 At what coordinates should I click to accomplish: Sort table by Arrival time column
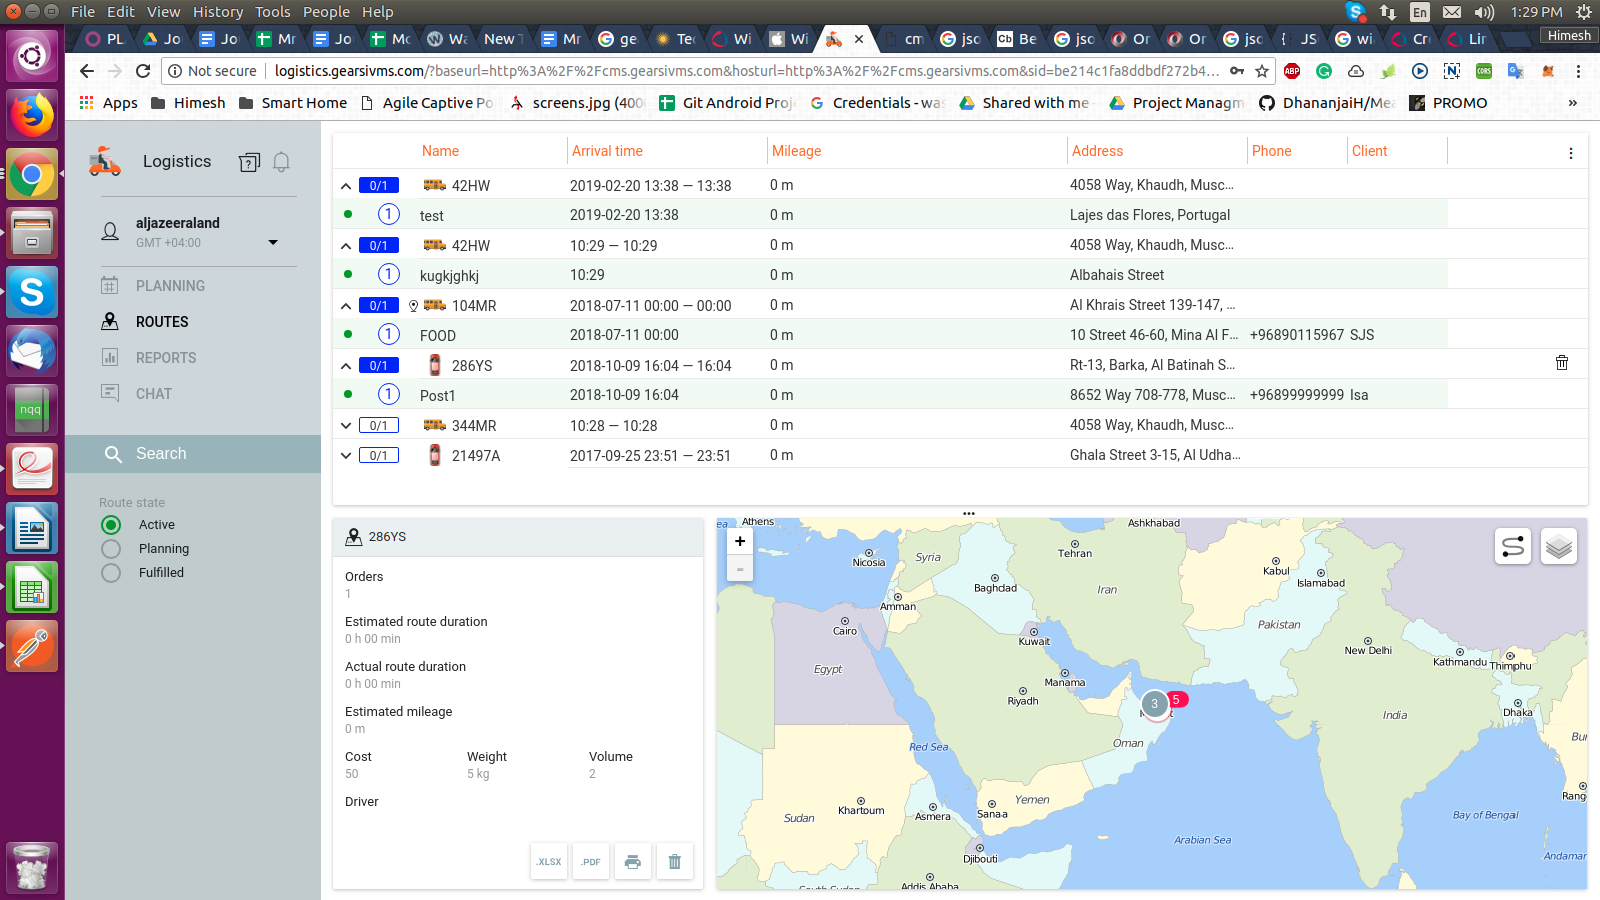(607, 151)
